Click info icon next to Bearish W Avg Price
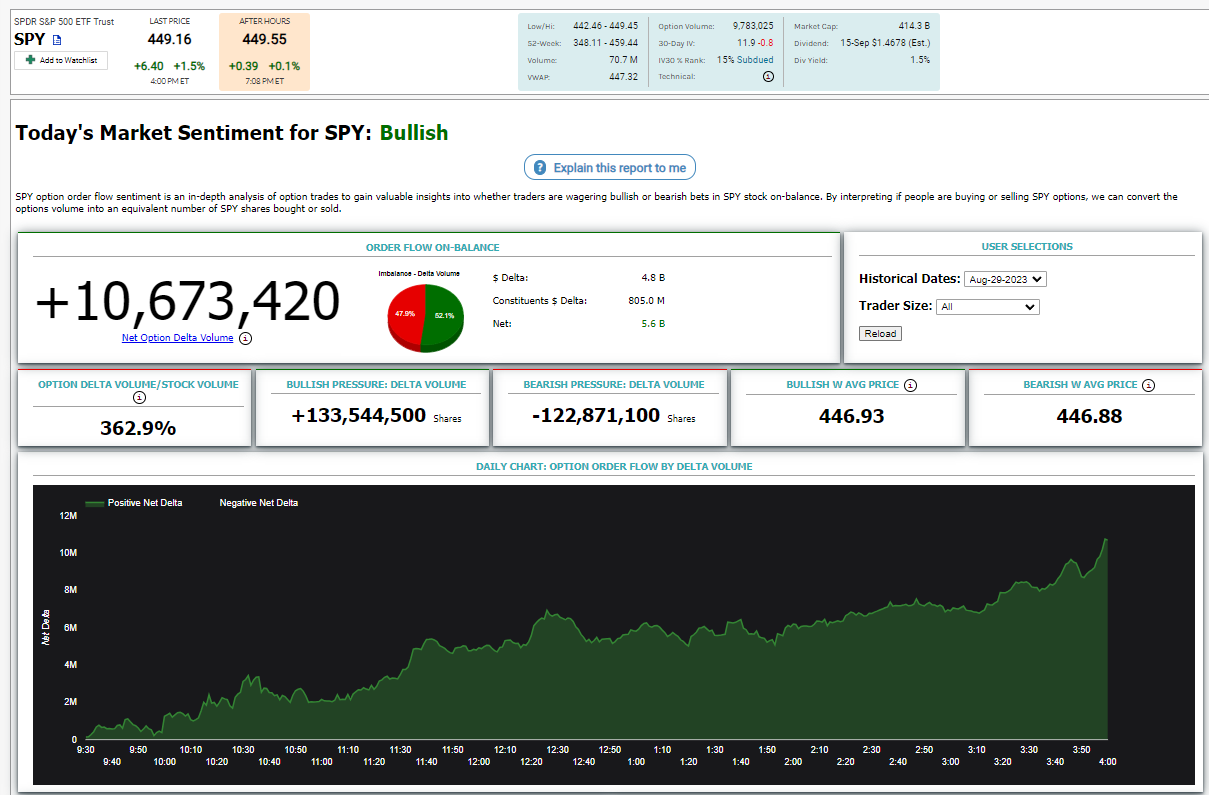Image resolution: width=1209 pixels, height=795 pixels. coord(1148,385)
